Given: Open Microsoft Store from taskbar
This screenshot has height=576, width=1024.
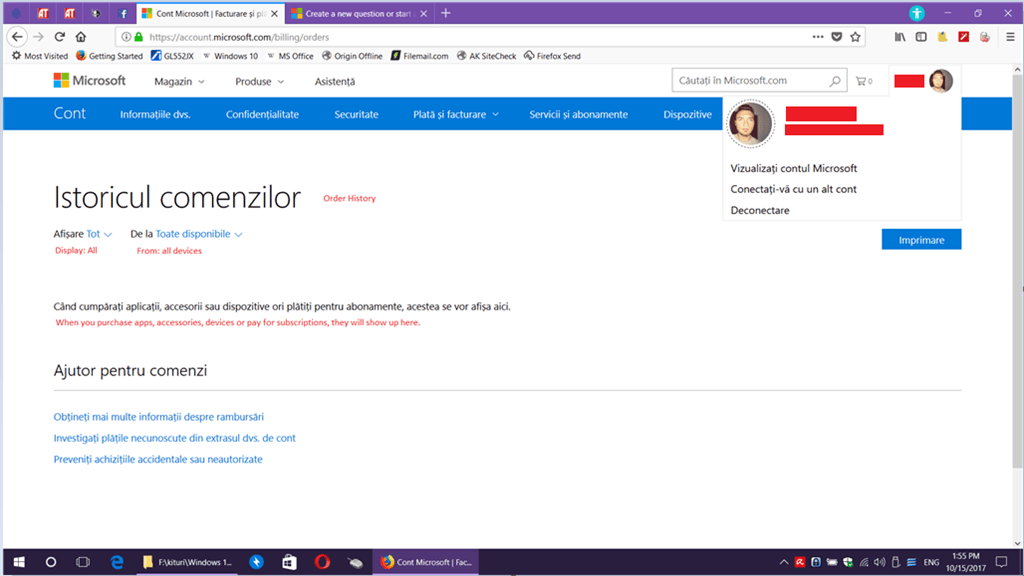Looking at the screenshot, I should (x=289, y=562).
